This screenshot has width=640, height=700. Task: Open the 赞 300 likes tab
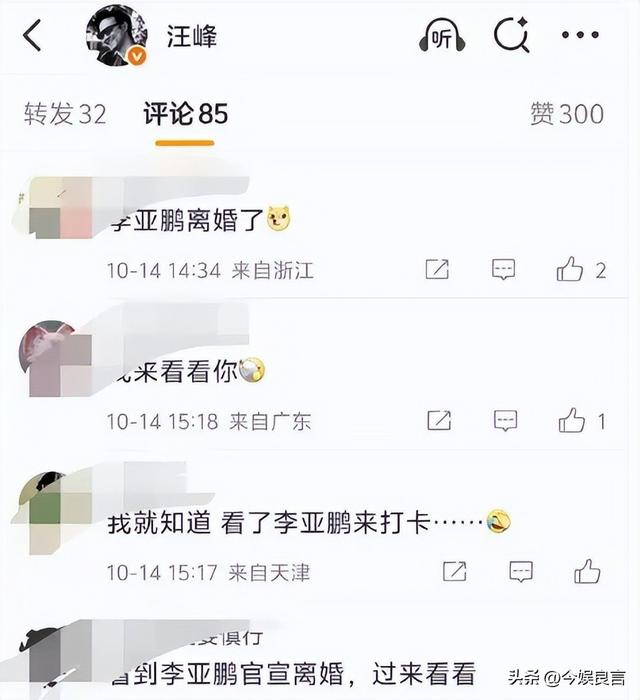pyautogui.click(x=567, y=113)
